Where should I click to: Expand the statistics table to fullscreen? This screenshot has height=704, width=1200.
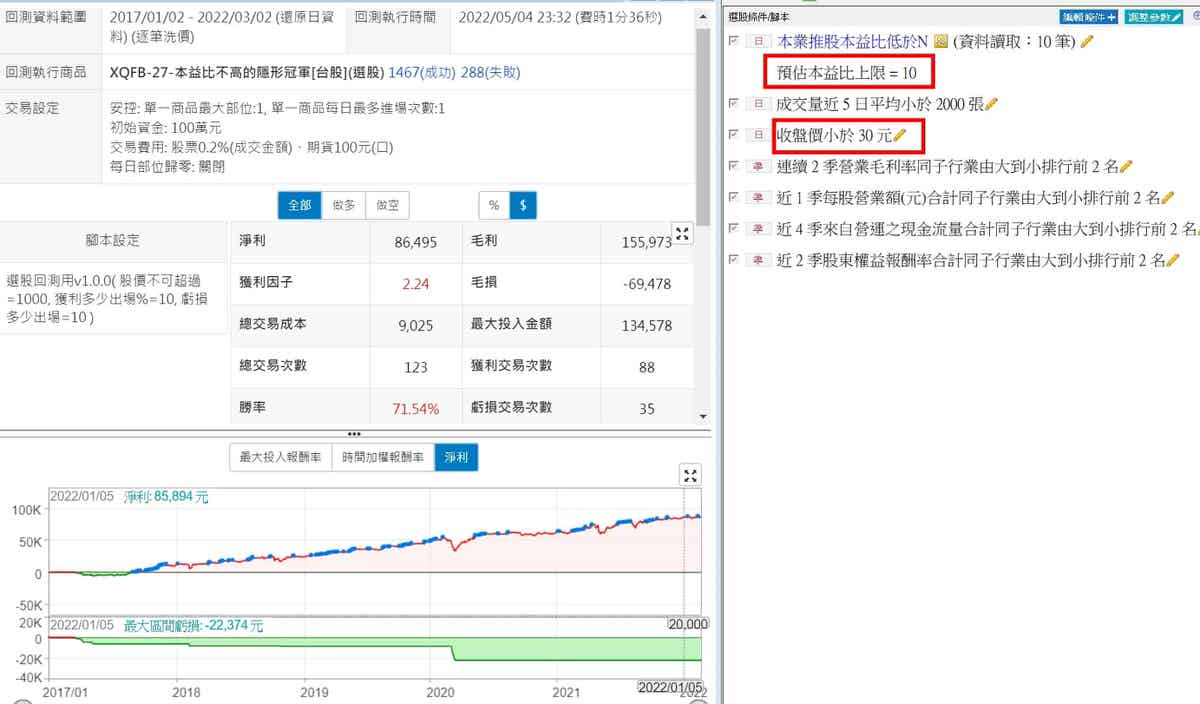tap(683, 234)
